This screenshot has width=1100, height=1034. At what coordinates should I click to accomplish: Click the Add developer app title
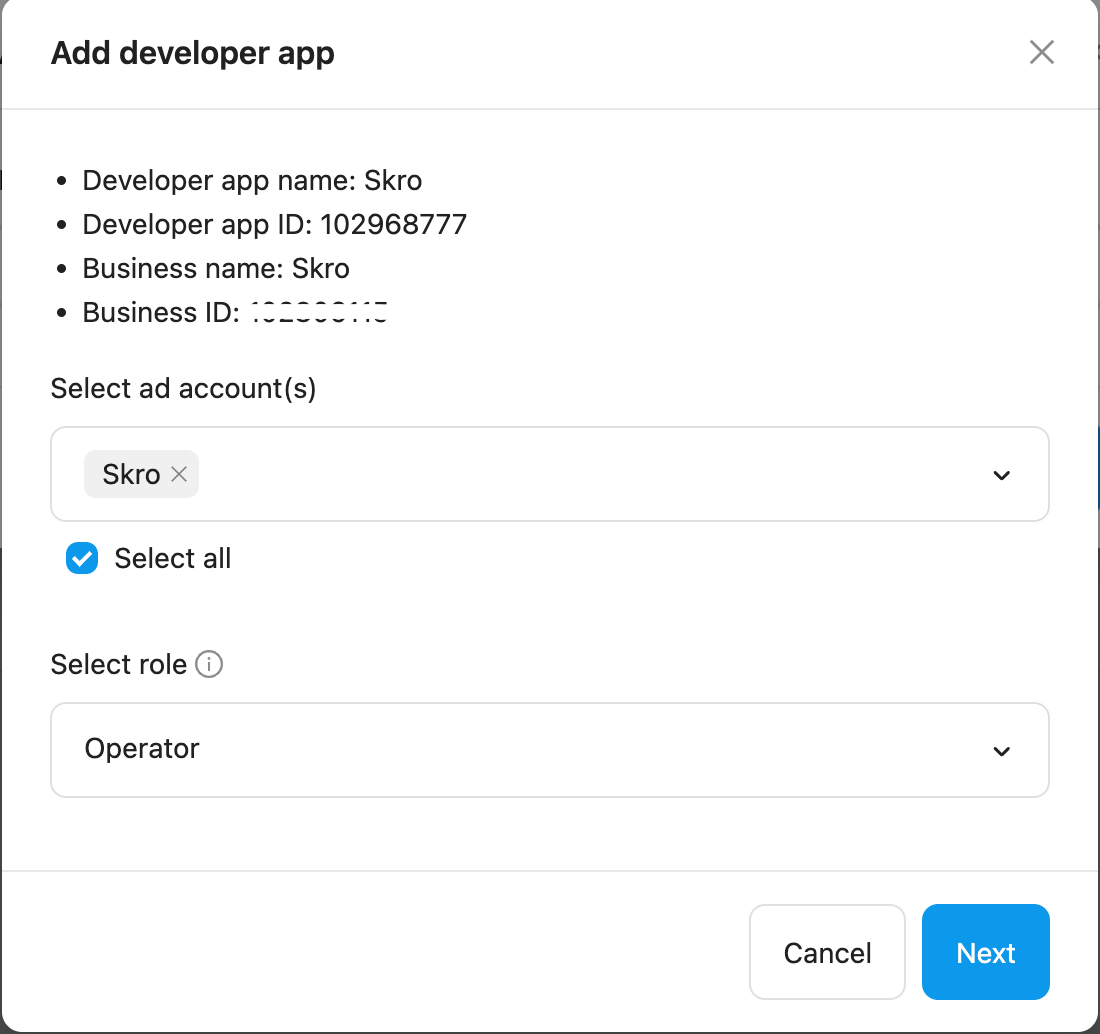[x=193, y=53]
